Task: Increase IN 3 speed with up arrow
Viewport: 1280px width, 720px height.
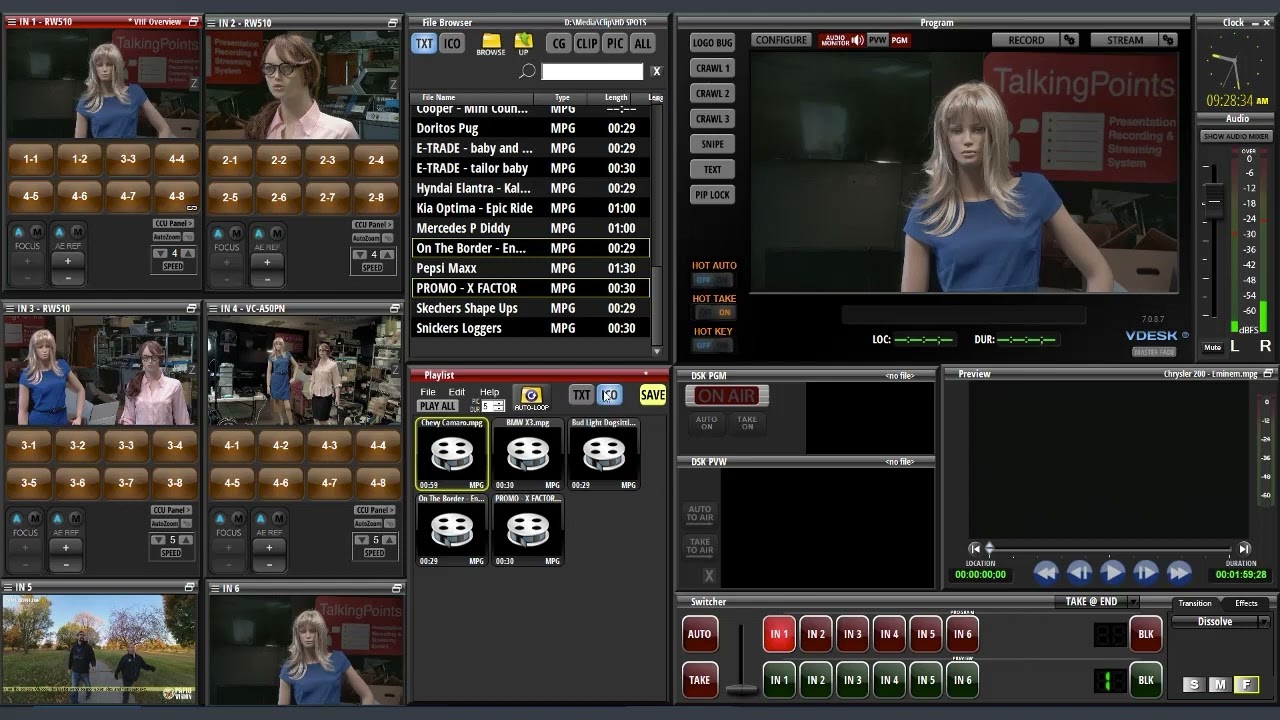Action: [188, 541]
